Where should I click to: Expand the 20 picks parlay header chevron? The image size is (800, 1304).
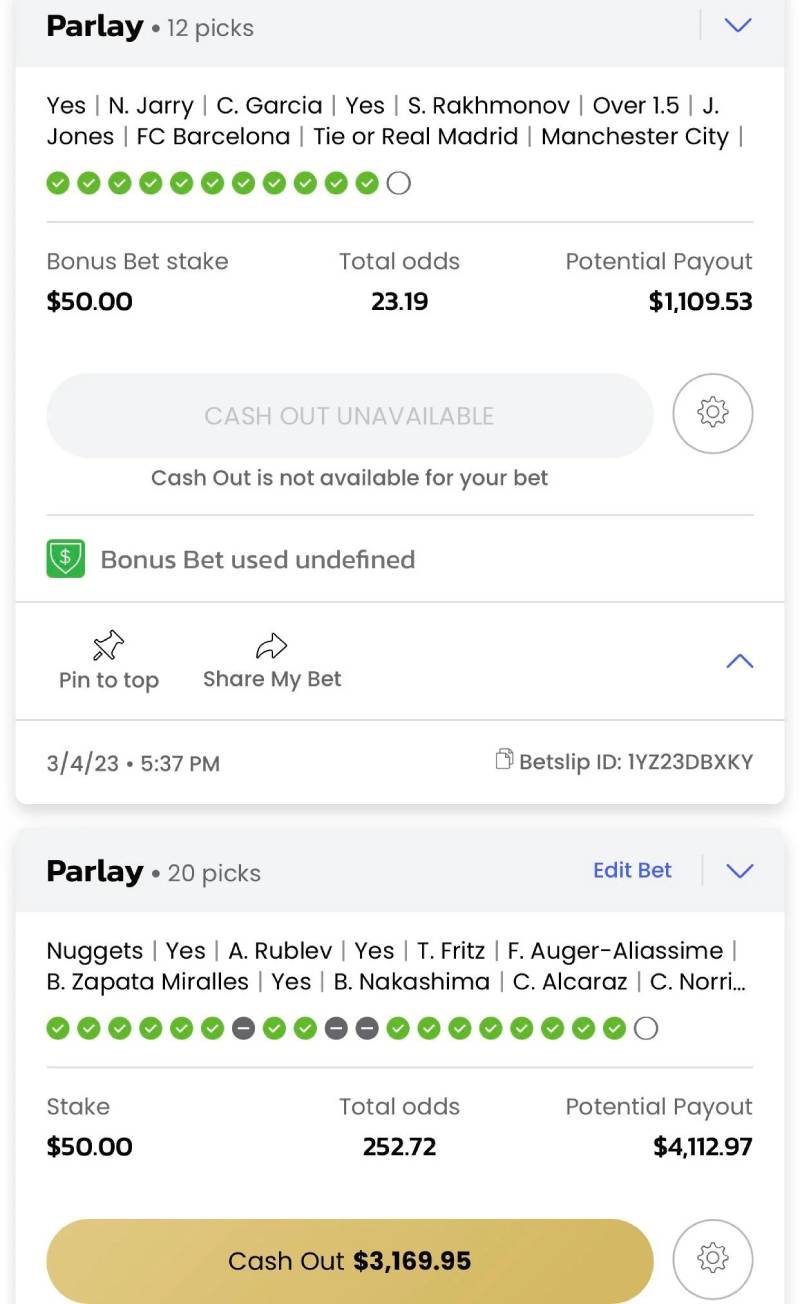click(x=739, y=871)
